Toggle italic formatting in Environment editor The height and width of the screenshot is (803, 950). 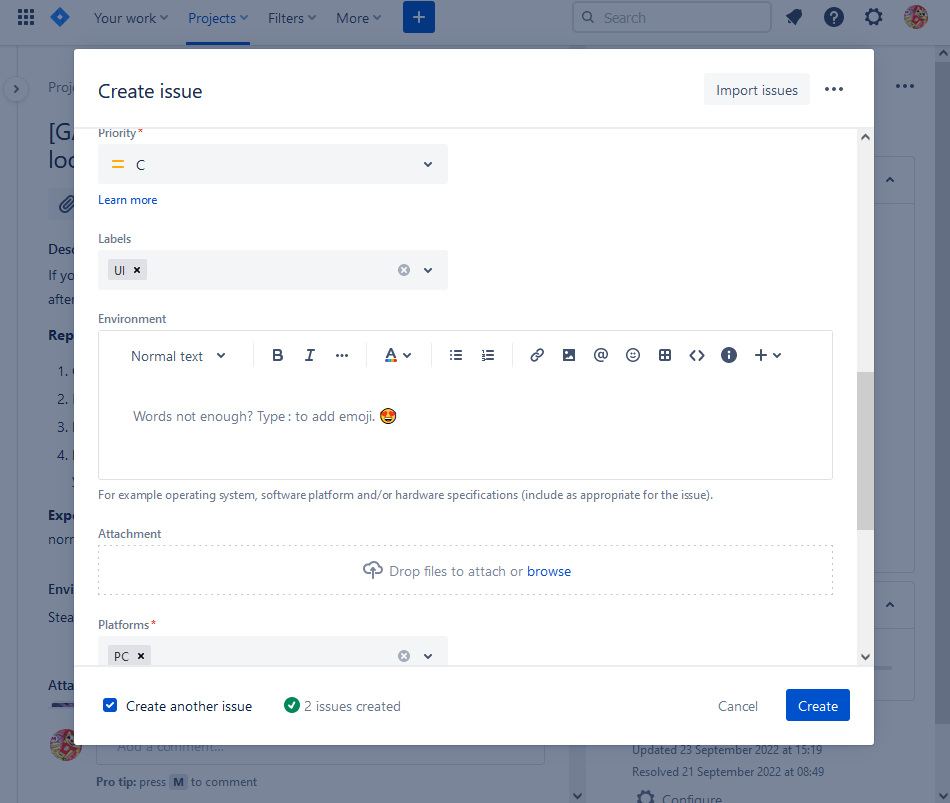click(310, 355)
